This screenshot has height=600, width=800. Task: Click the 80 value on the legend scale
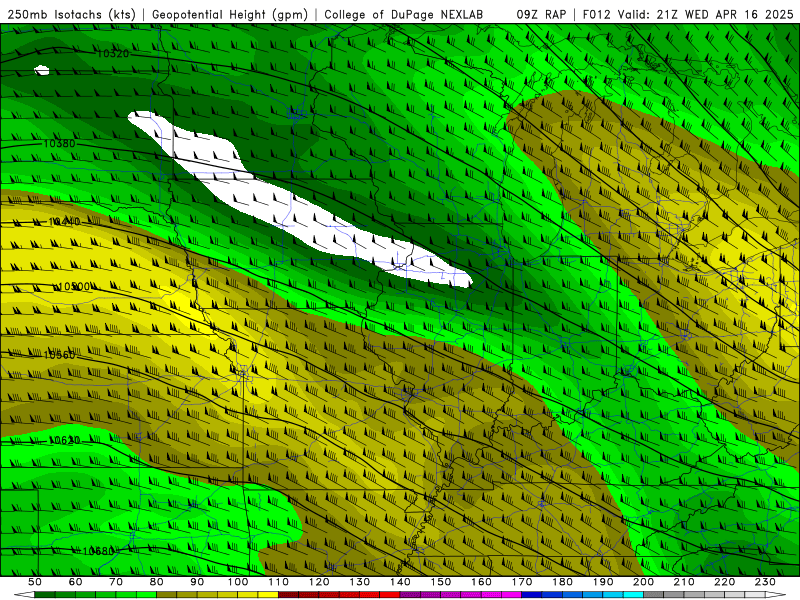click(157, 582)
